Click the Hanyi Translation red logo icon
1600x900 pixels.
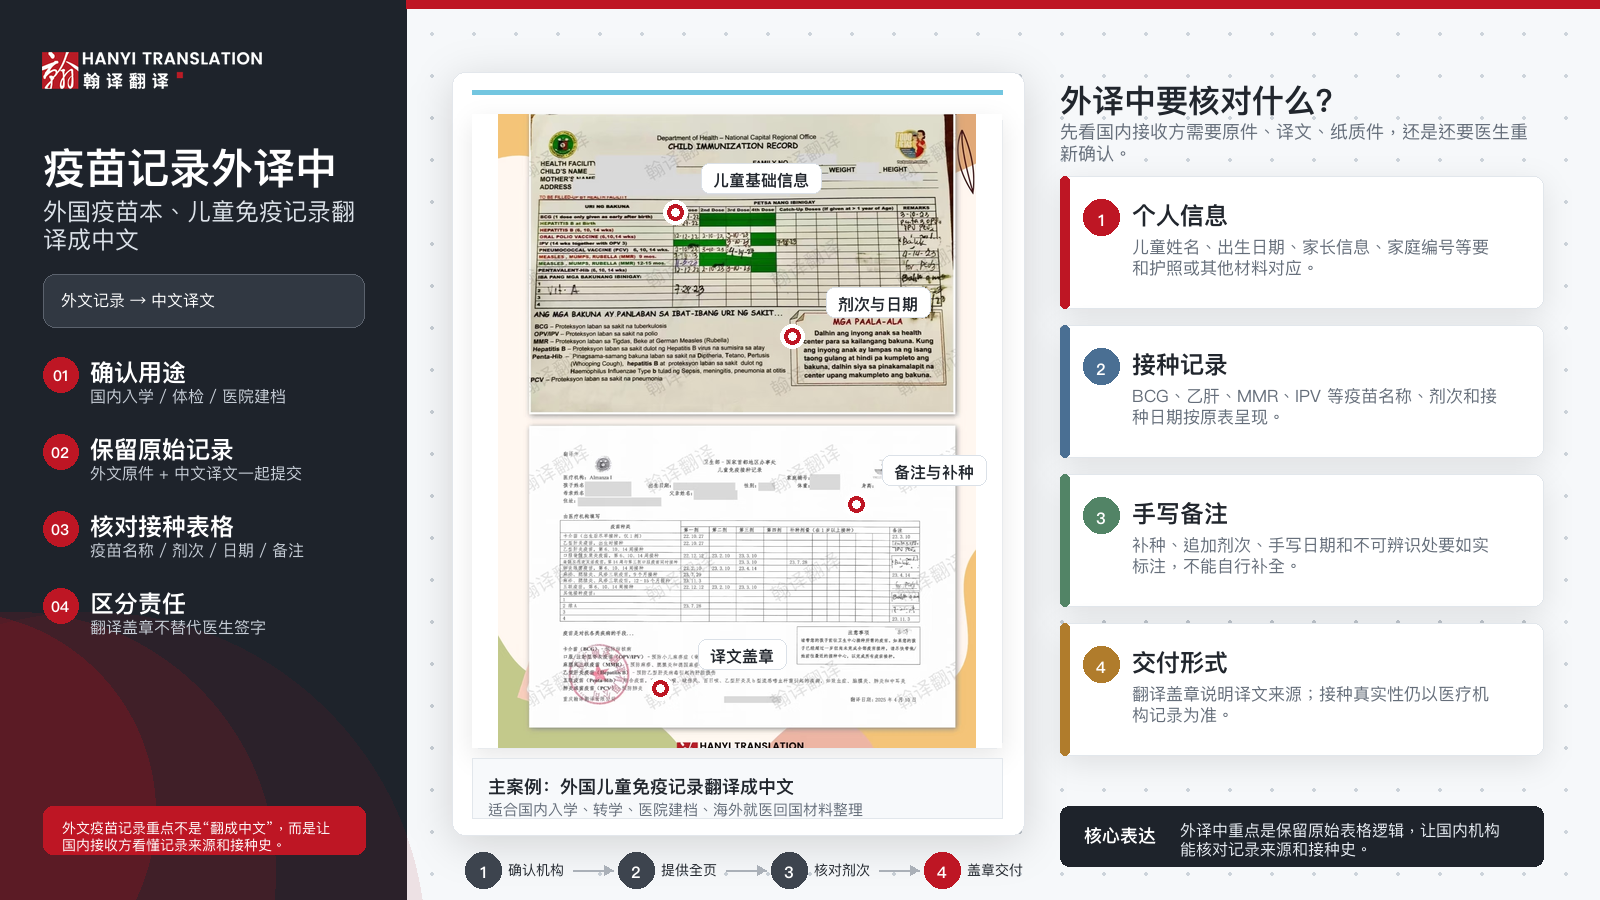[x=60, y=70]
